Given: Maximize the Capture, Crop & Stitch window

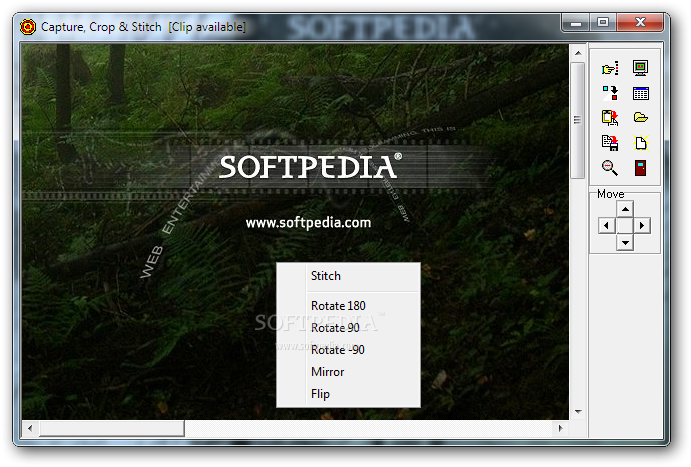Looking at the screenshot, I should click(x=603, y=22).
